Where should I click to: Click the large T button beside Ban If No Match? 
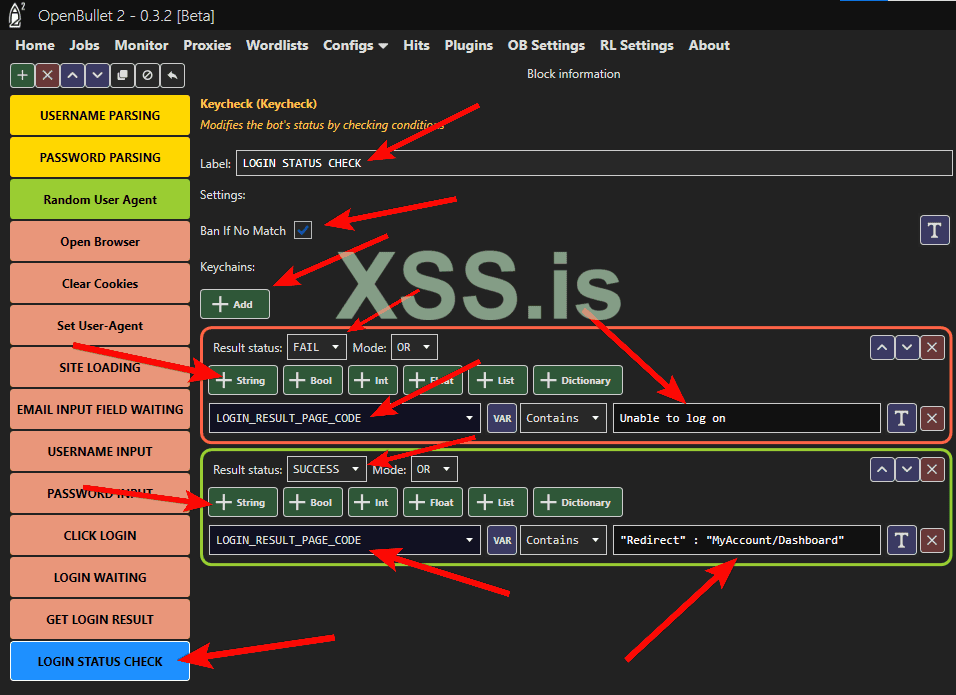(934, 230)
